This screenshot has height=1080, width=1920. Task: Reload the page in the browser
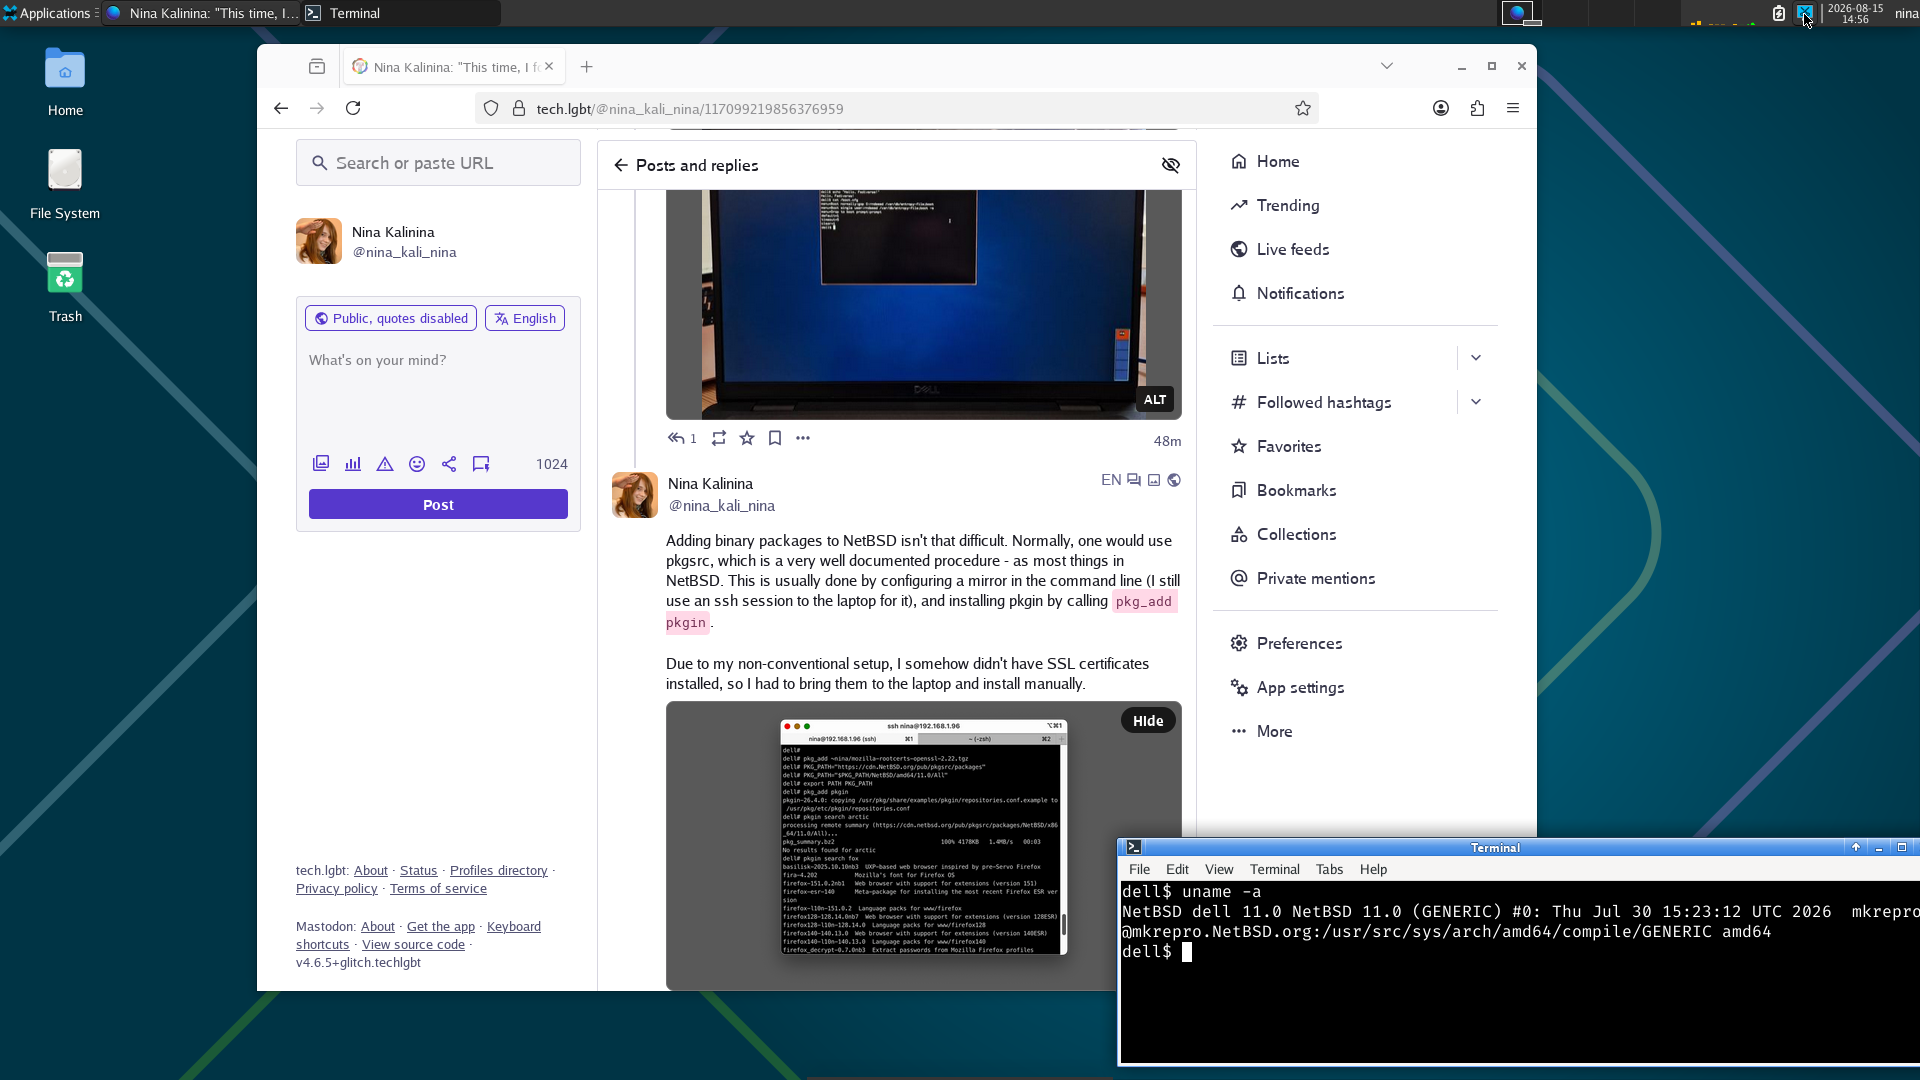(x=353, y=108)
